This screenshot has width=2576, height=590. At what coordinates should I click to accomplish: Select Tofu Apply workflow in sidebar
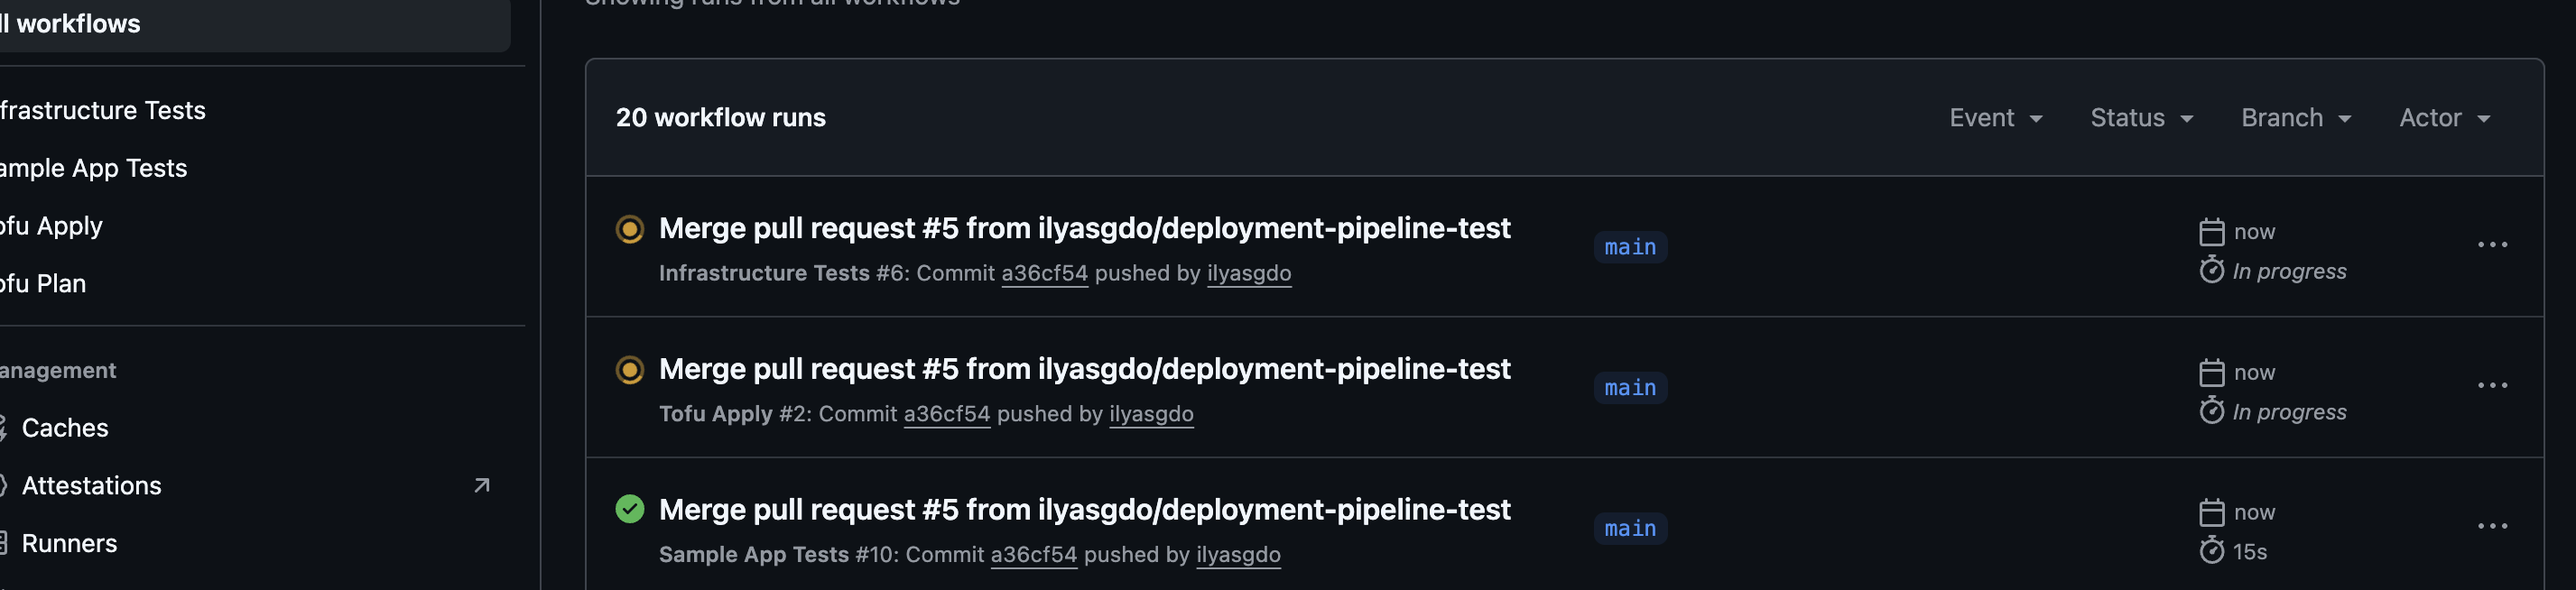(51, 226)
